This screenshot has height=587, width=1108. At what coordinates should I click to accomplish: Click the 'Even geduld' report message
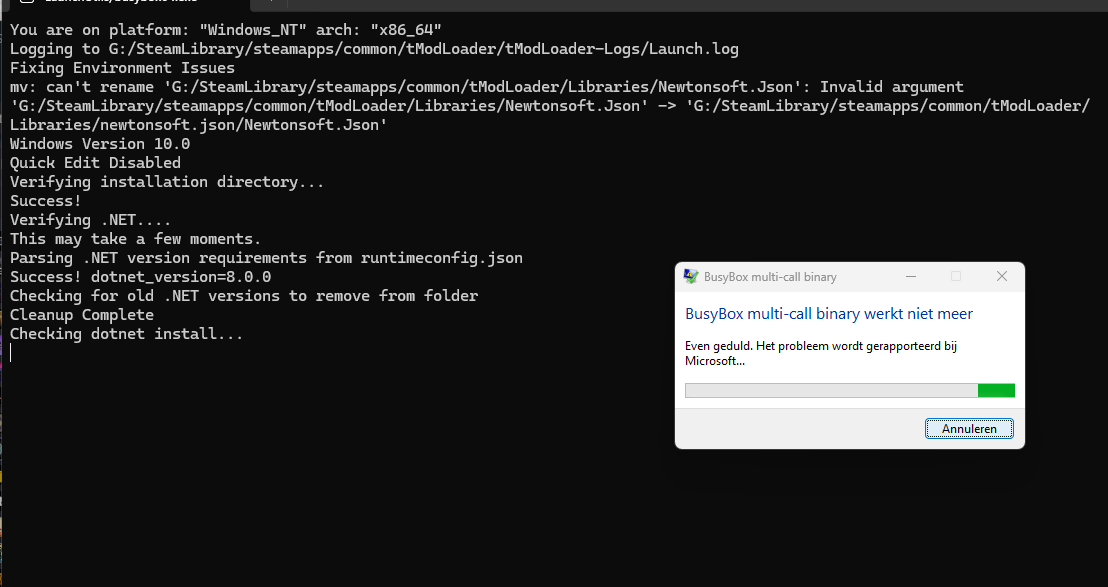820,353
